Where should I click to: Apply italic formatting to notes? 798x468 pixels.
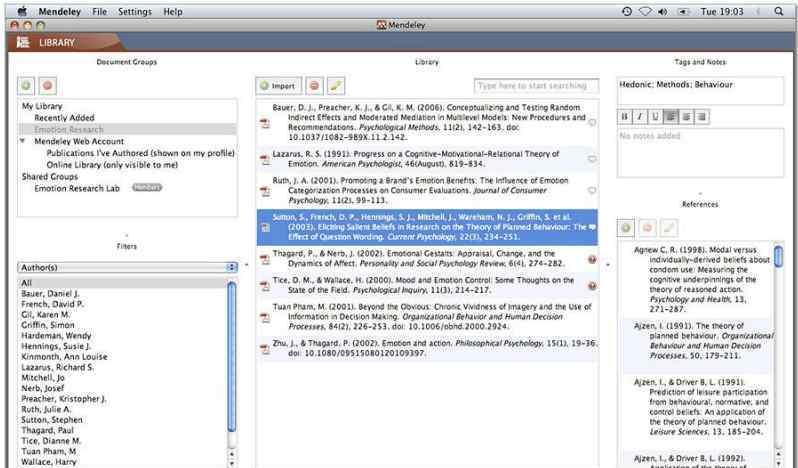(640, 116)
